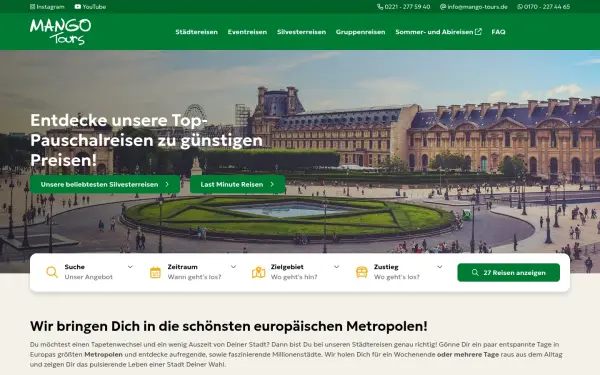This screenshot has height=375, width=600.
Task: Click 'Wo geht's los?' boarding placeholder
Action: (x=396, y=277)
